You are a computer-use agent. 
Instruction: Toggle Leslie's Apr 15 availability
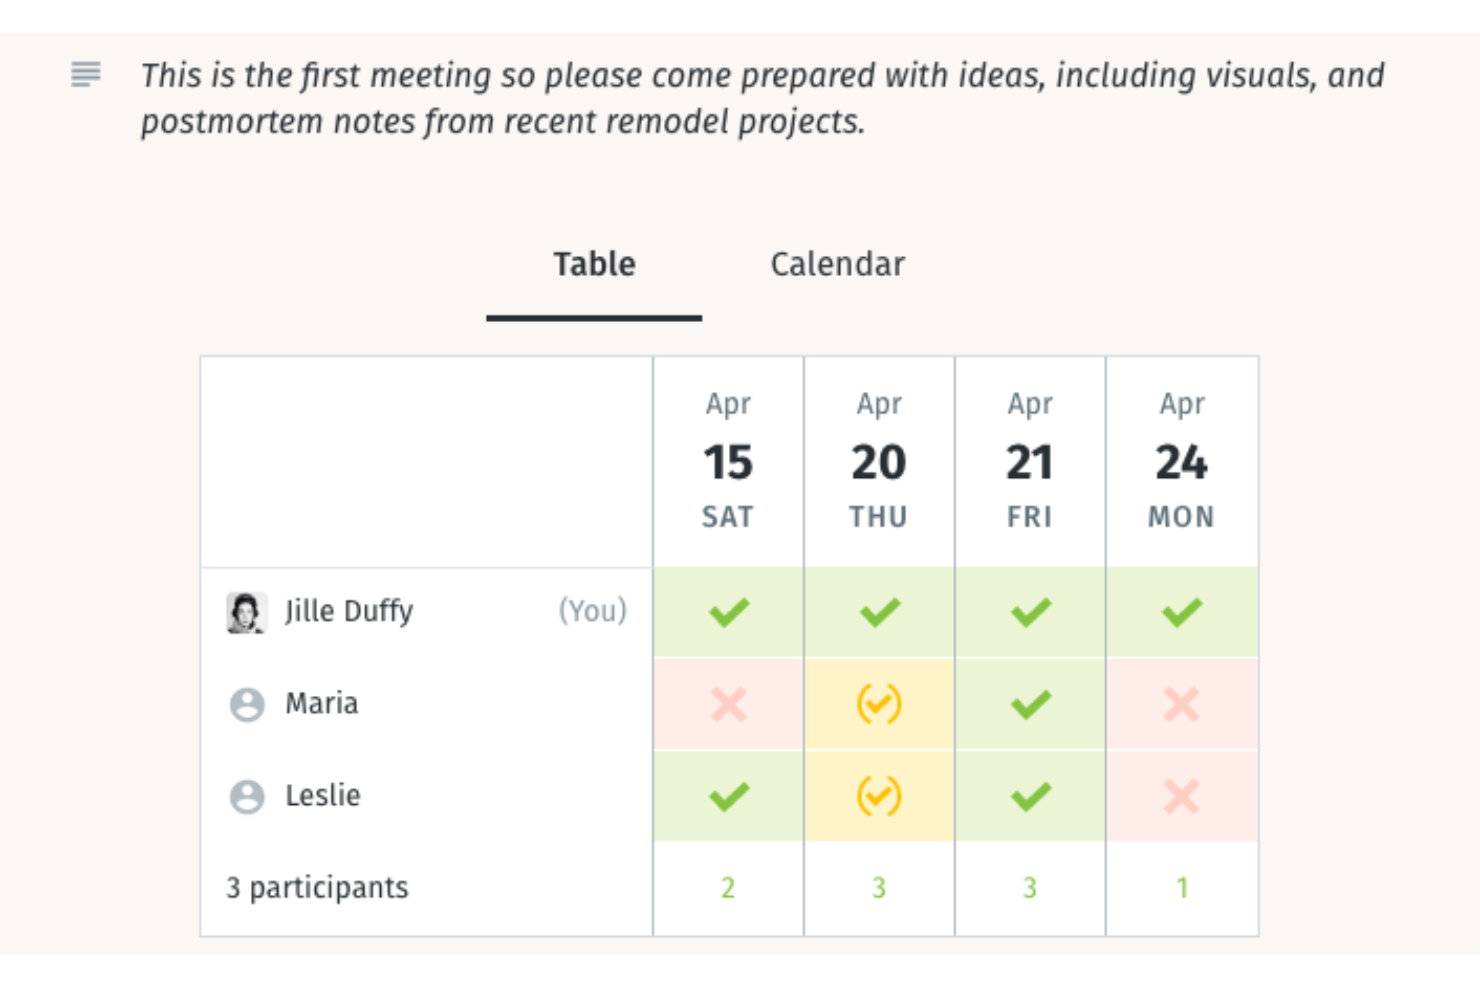click(x=727, y=797)
